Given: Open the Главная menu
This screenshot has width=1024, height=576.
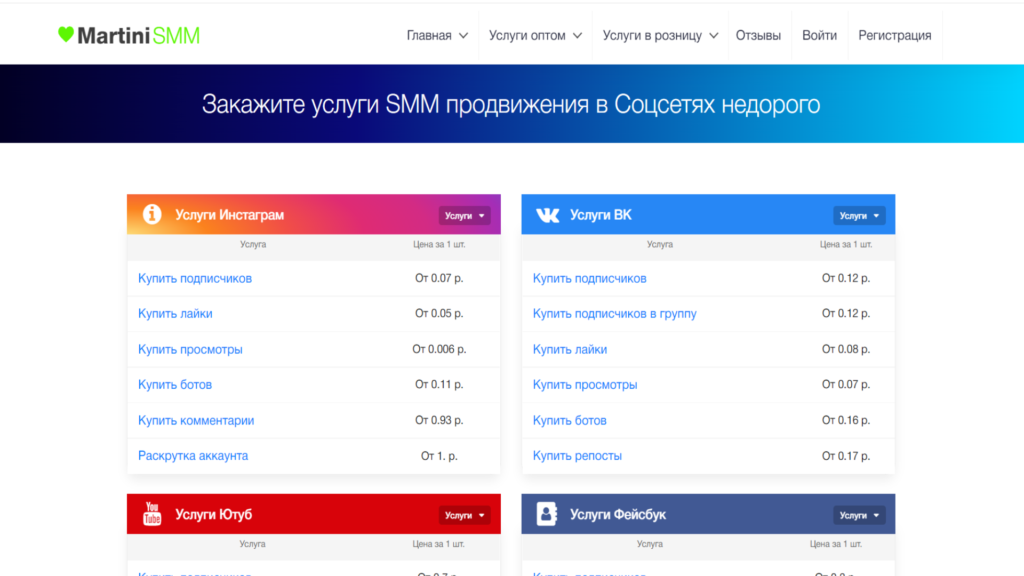Looking at the screenshot, I should click(x=437, y=35).
